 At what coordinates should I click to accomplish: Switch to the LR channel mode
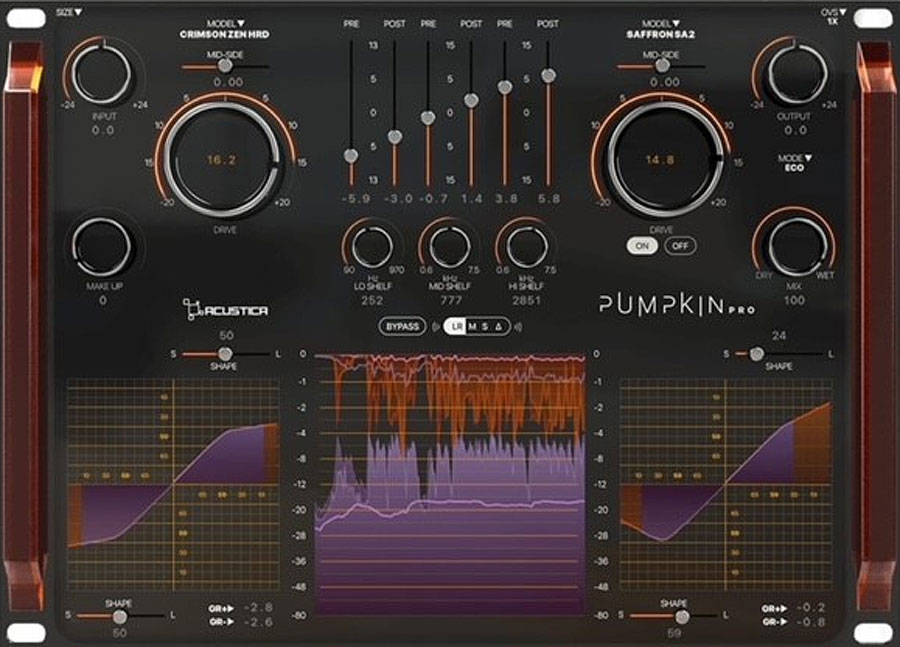coord(456,327)
